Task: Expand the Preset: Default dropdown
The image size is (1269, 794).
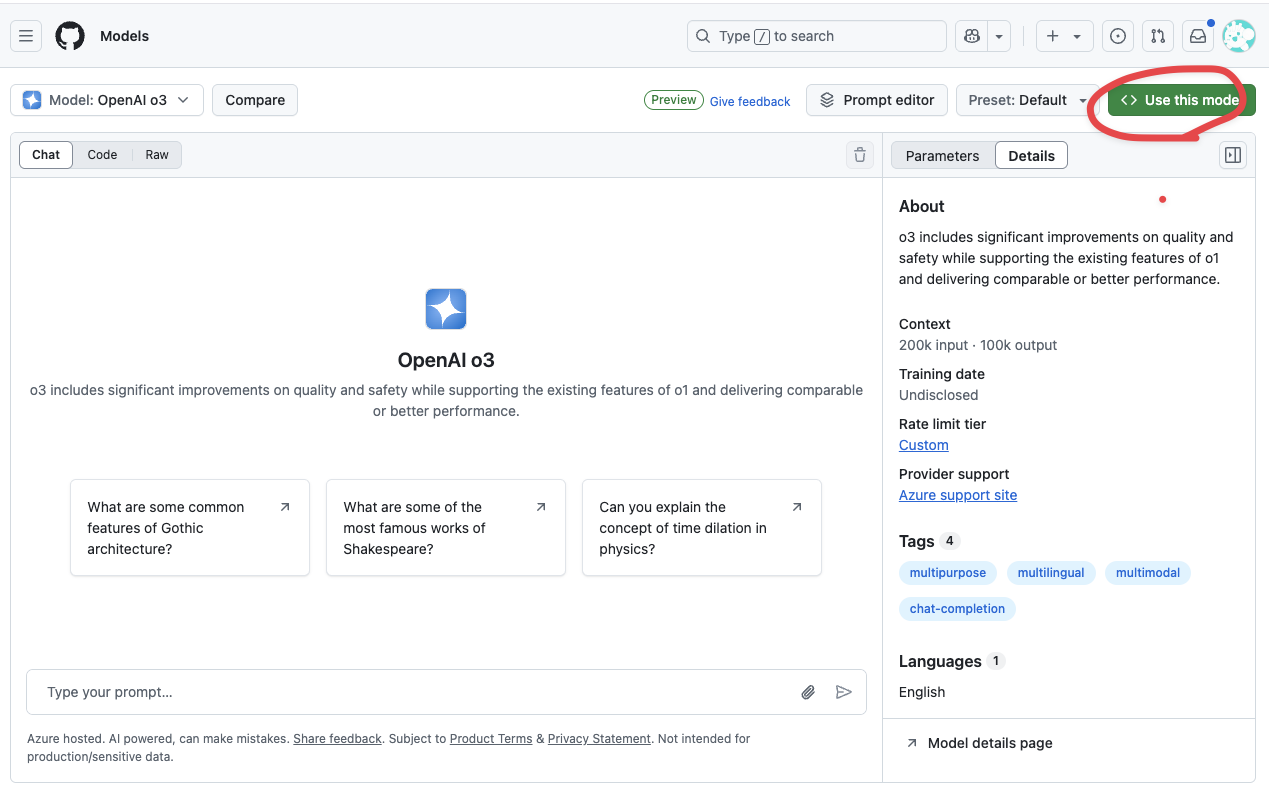Action: 1027,100
